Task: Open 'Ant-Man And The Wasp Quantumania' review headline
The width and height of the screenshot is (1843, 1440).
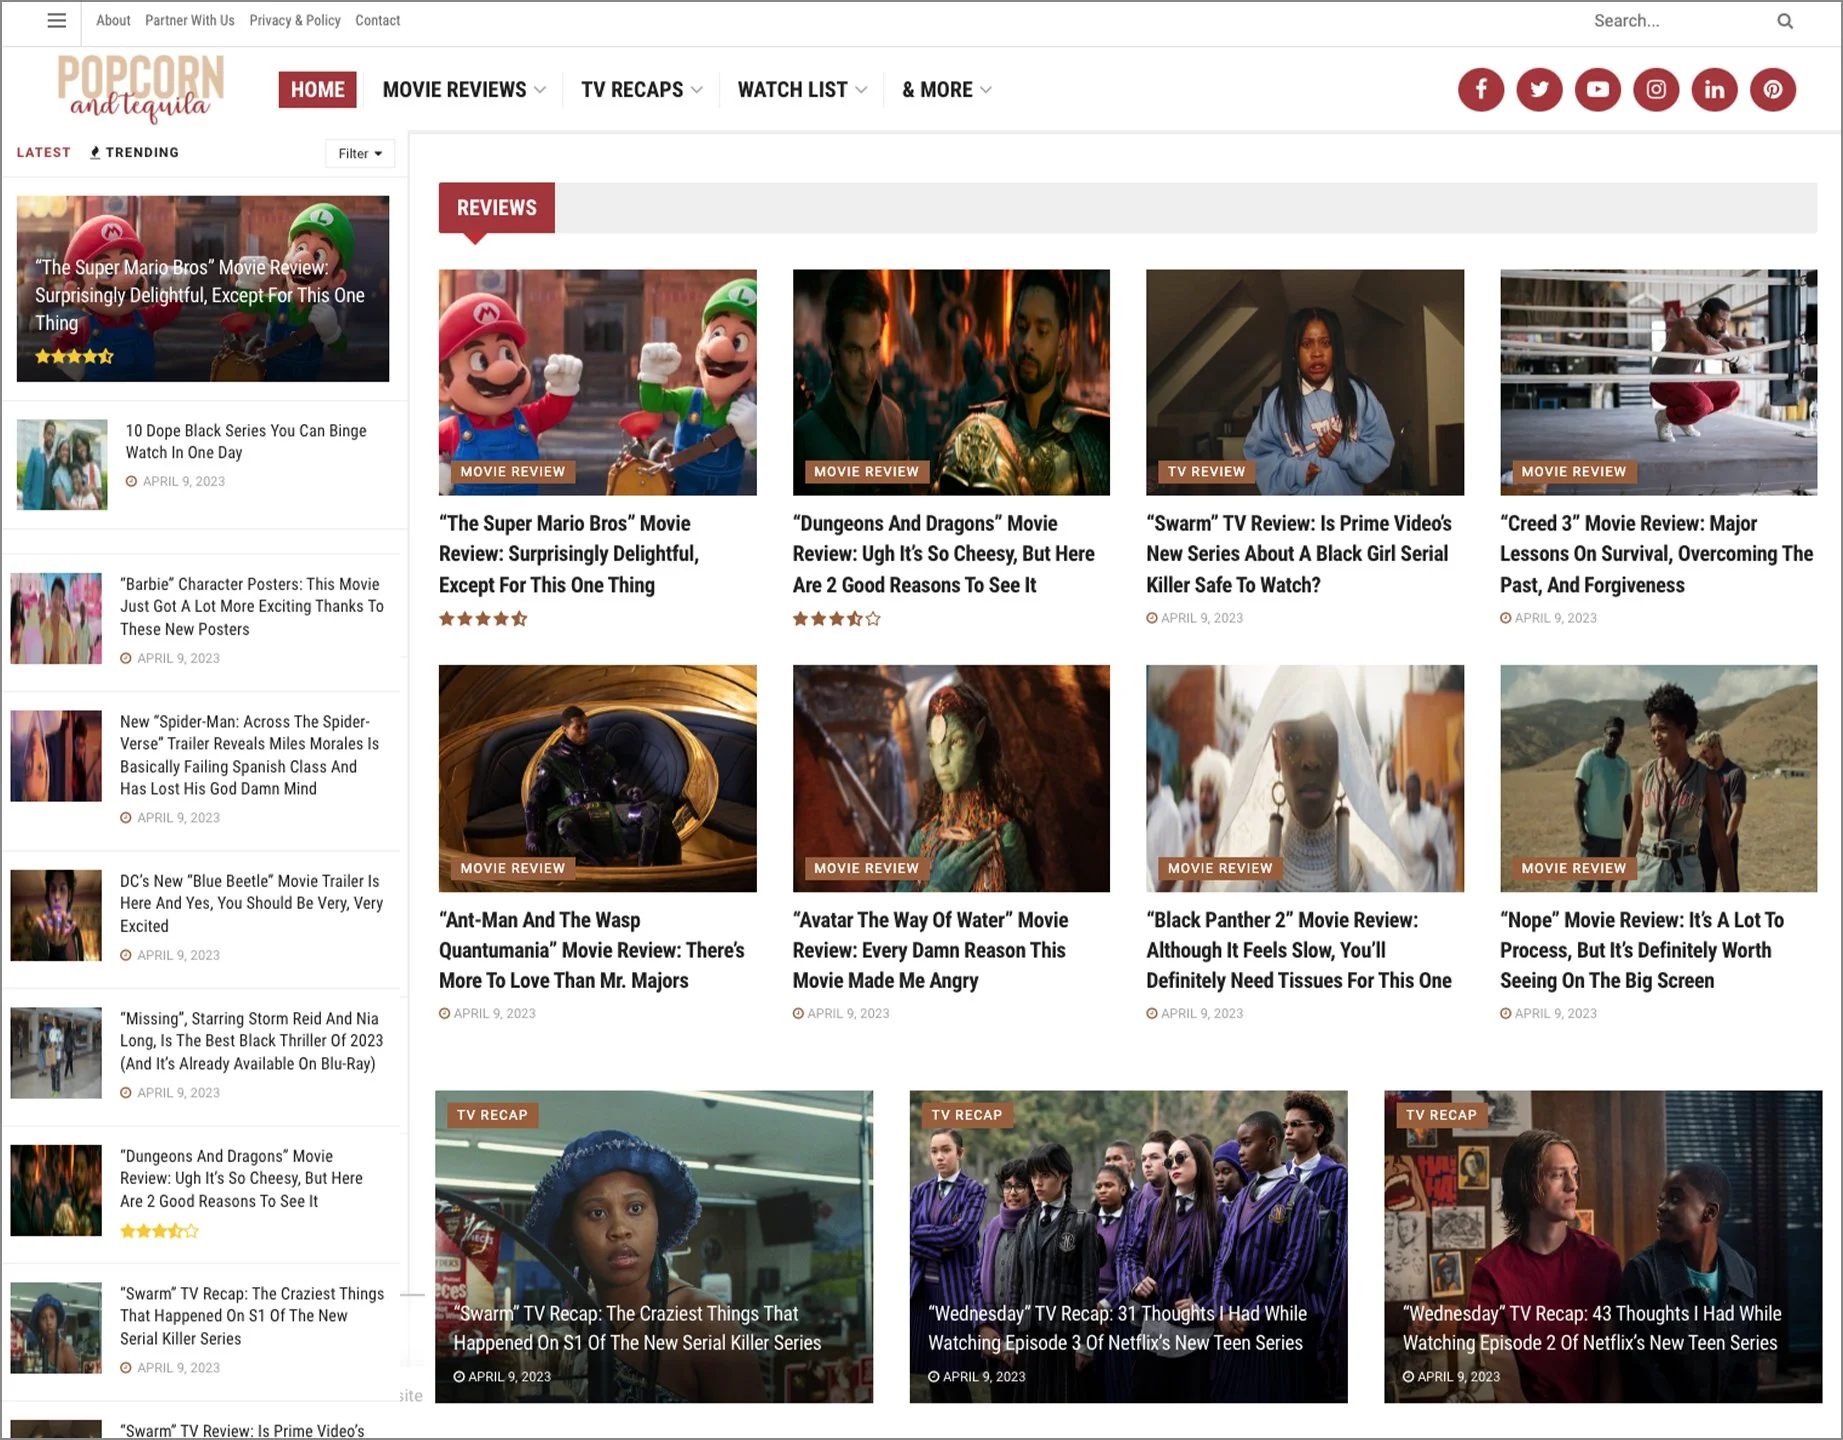Action: point(592,950)
